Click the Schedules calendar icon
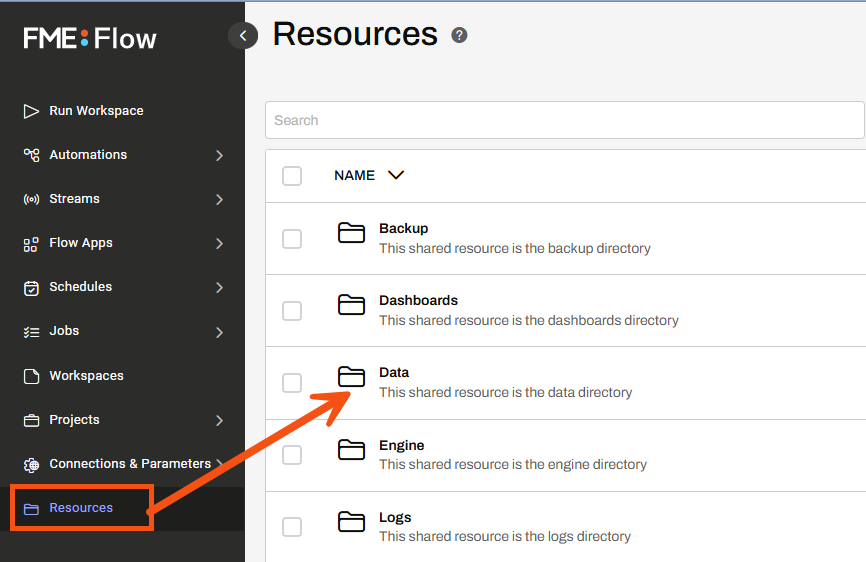The height and width of the screenshot is (562, 866). [x=31, y=288]
